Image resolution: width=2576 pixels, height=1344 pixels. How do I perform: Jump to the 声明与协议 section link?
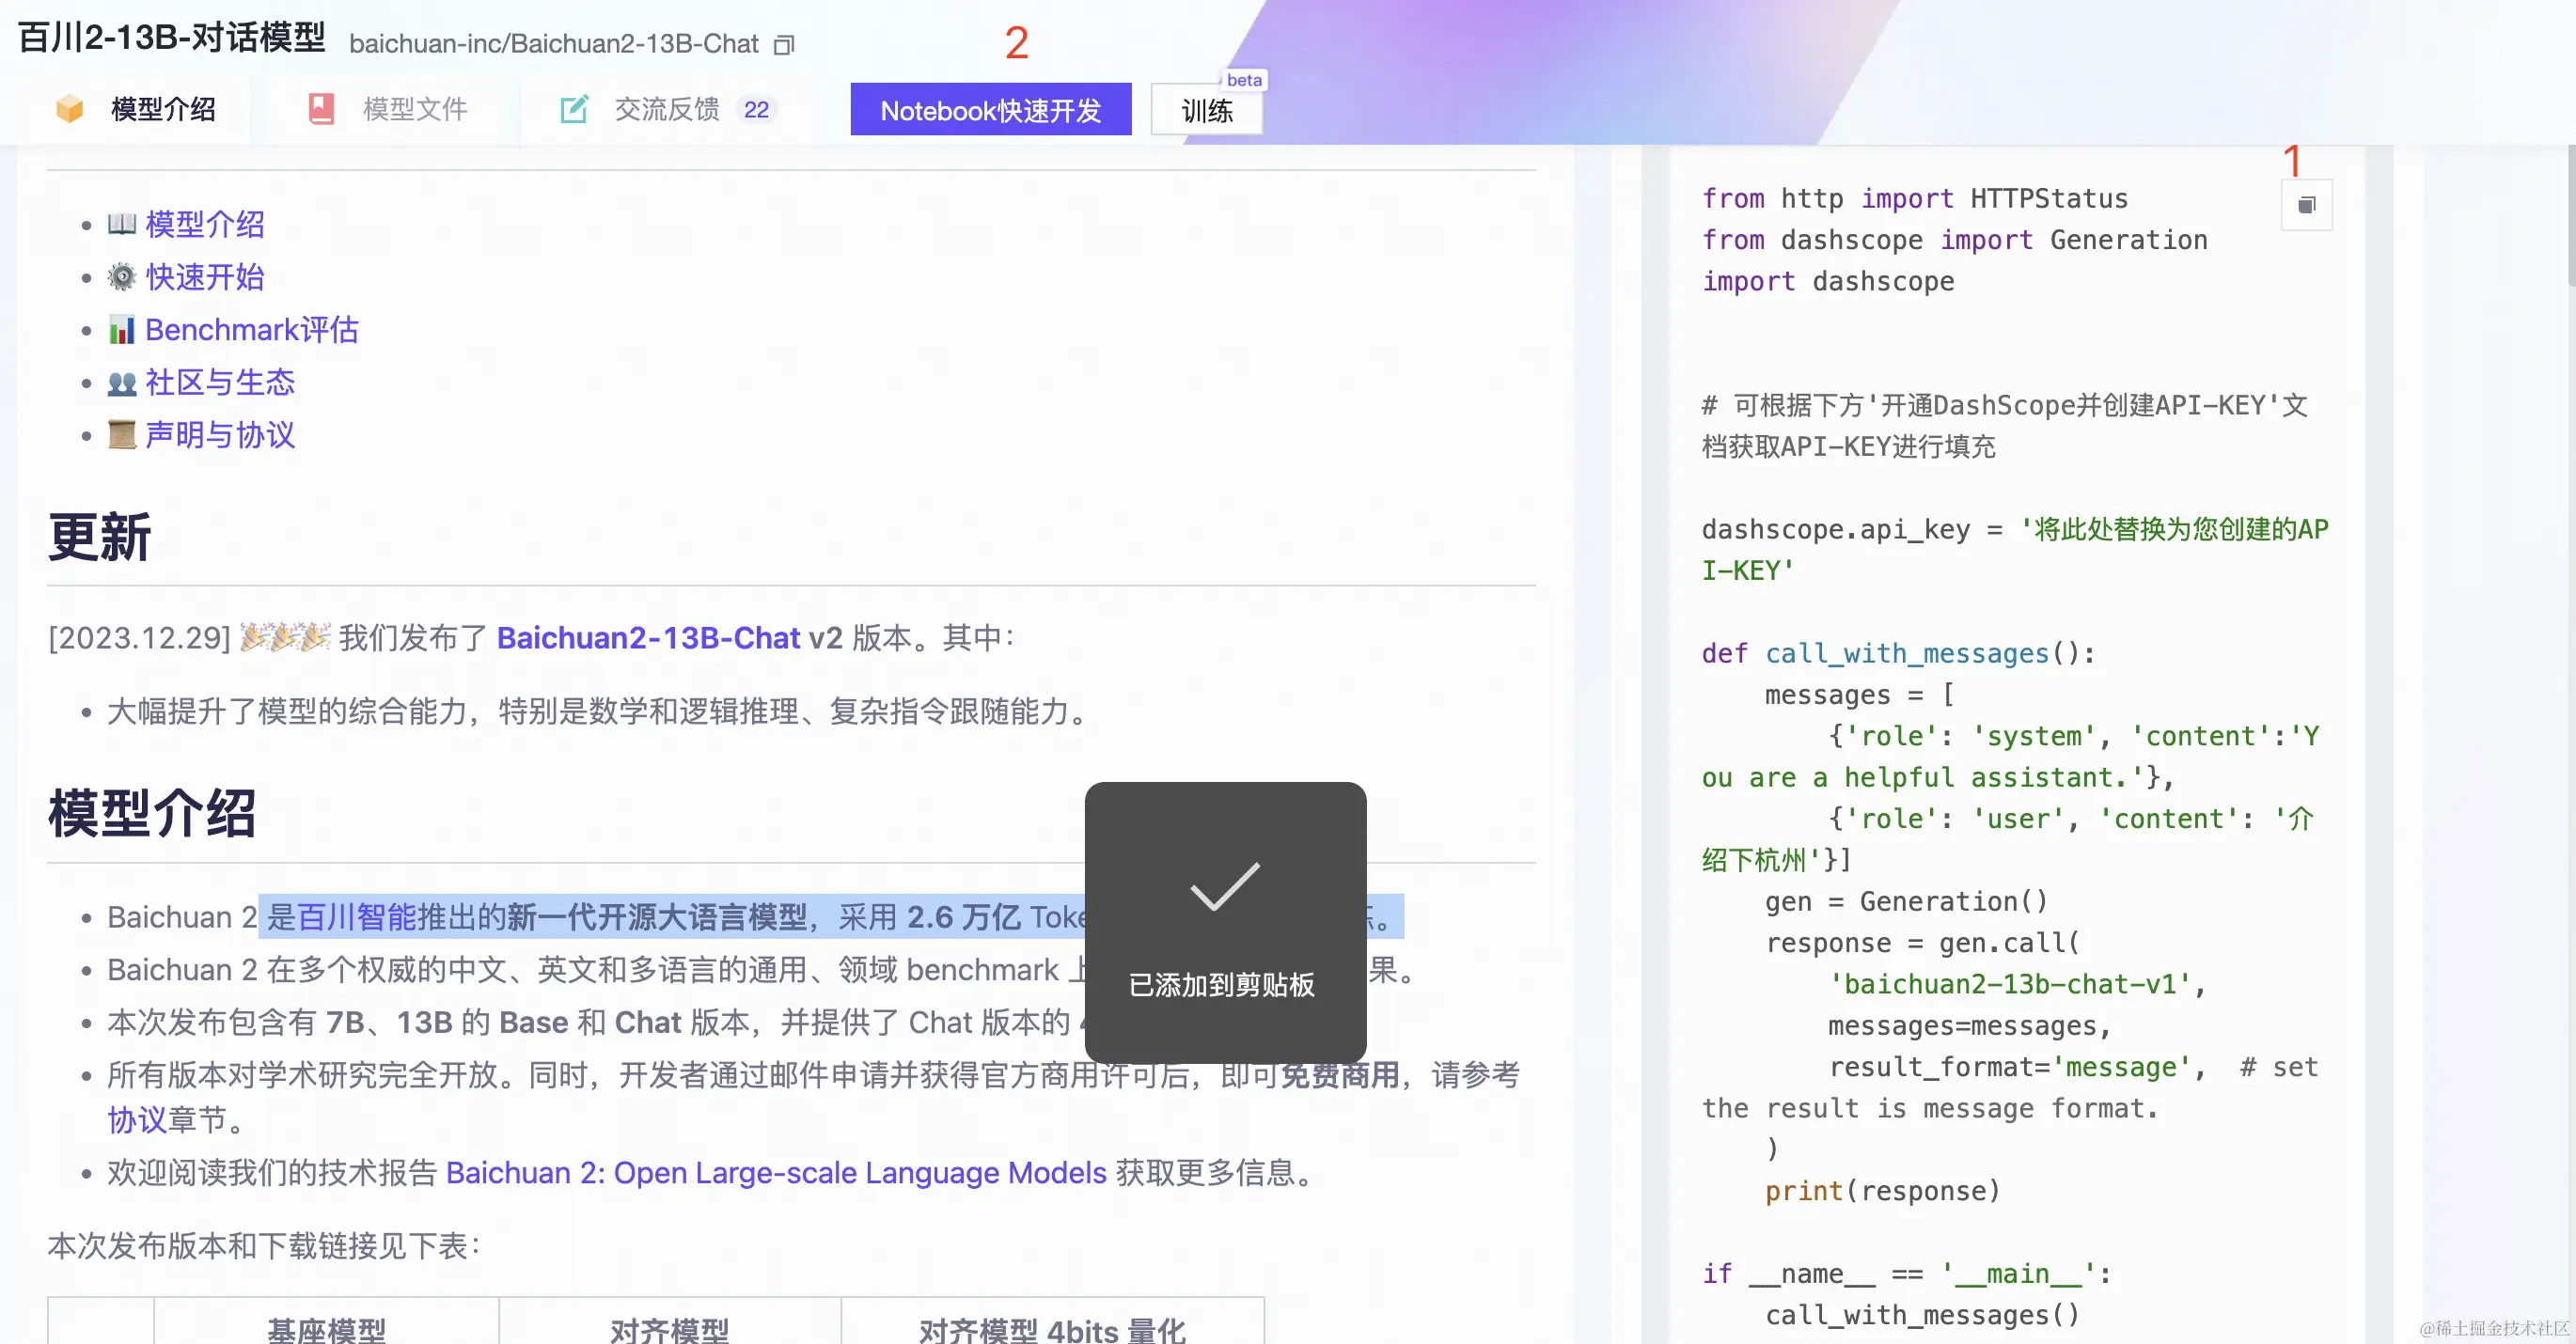[x=220, y=435]
